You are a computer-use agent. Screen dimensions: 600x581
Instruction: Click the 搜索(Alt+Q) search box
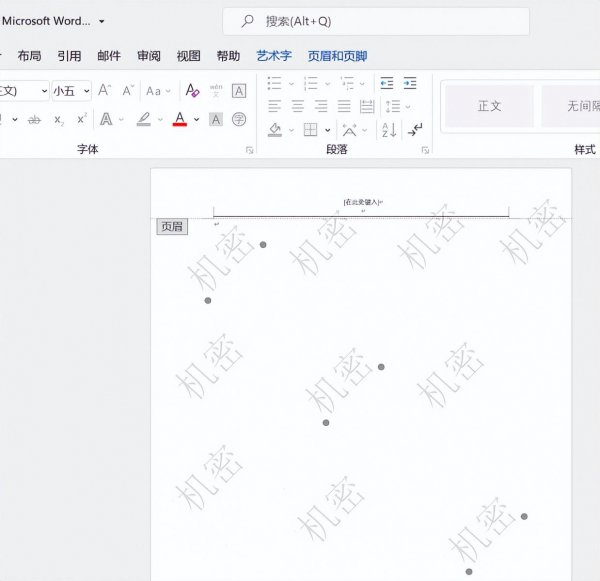(376, 21)
